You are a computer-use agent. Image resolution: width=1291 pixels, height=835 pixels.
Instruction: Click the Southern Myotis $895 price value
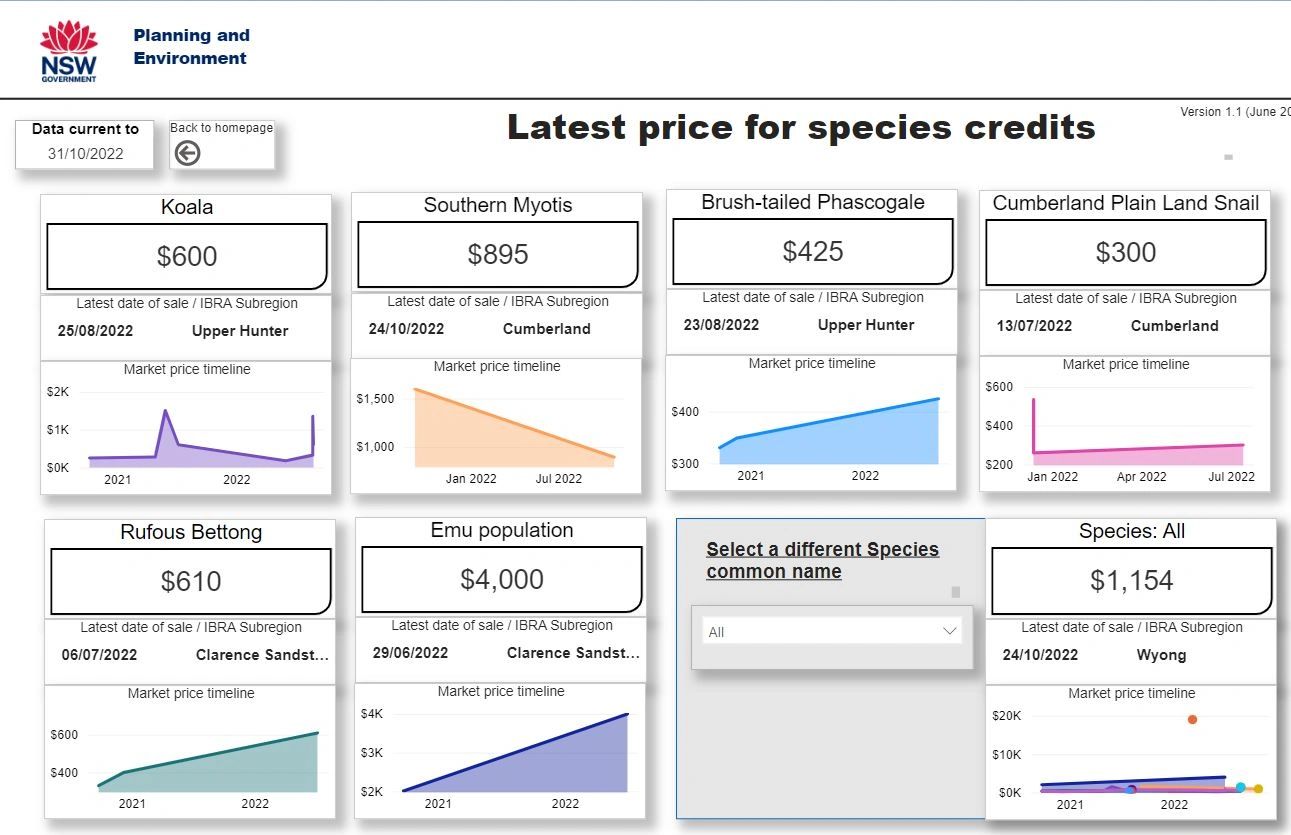coord(498,254)
